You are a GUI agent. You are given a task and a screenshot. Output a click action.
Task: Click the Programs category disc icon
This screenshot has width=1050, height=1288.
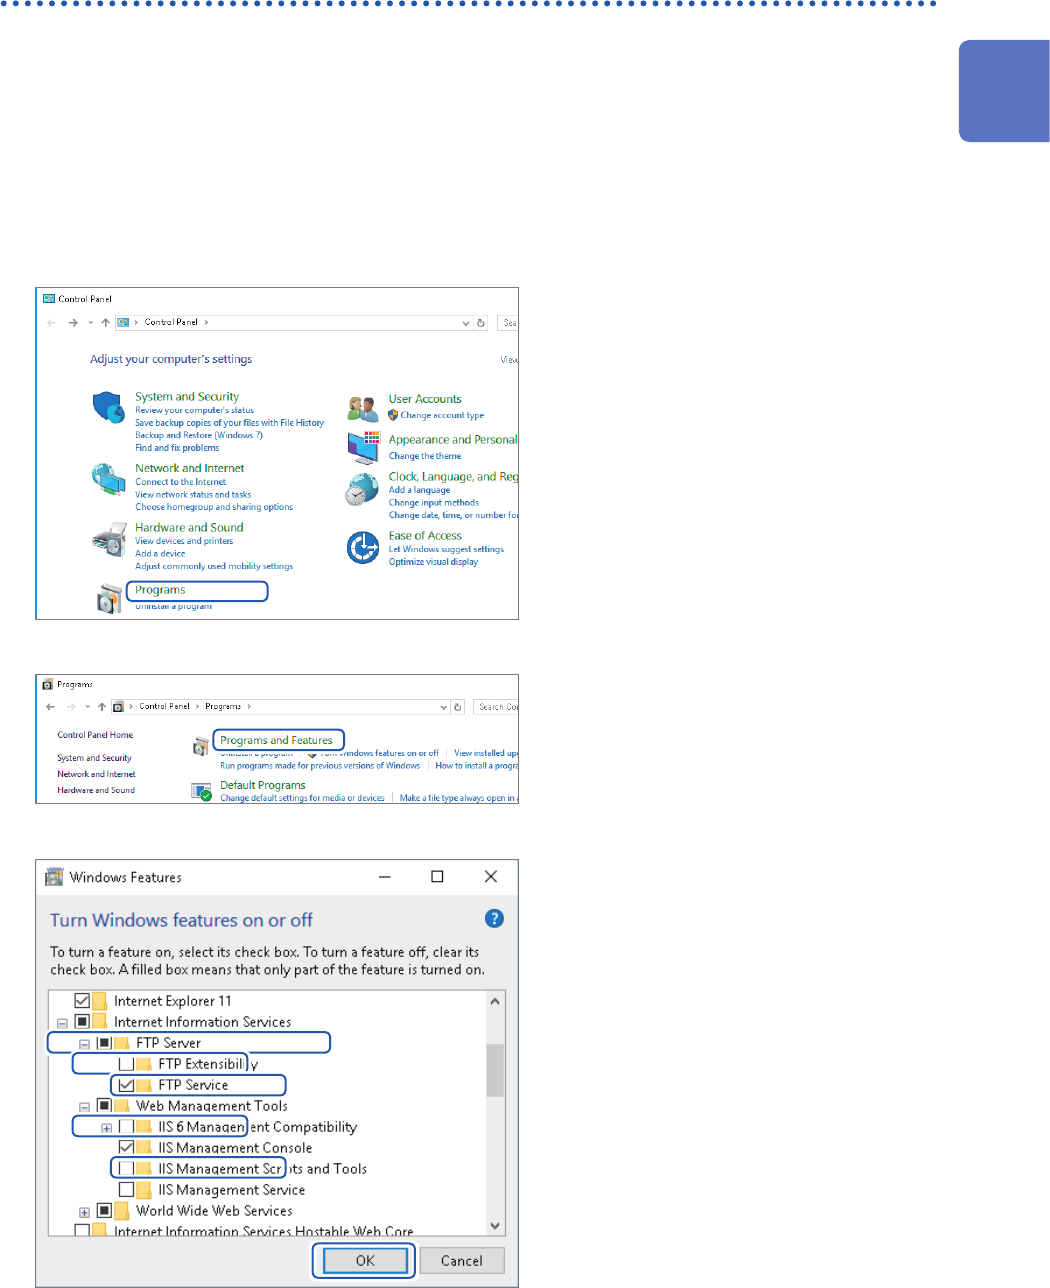click(109, 598)
